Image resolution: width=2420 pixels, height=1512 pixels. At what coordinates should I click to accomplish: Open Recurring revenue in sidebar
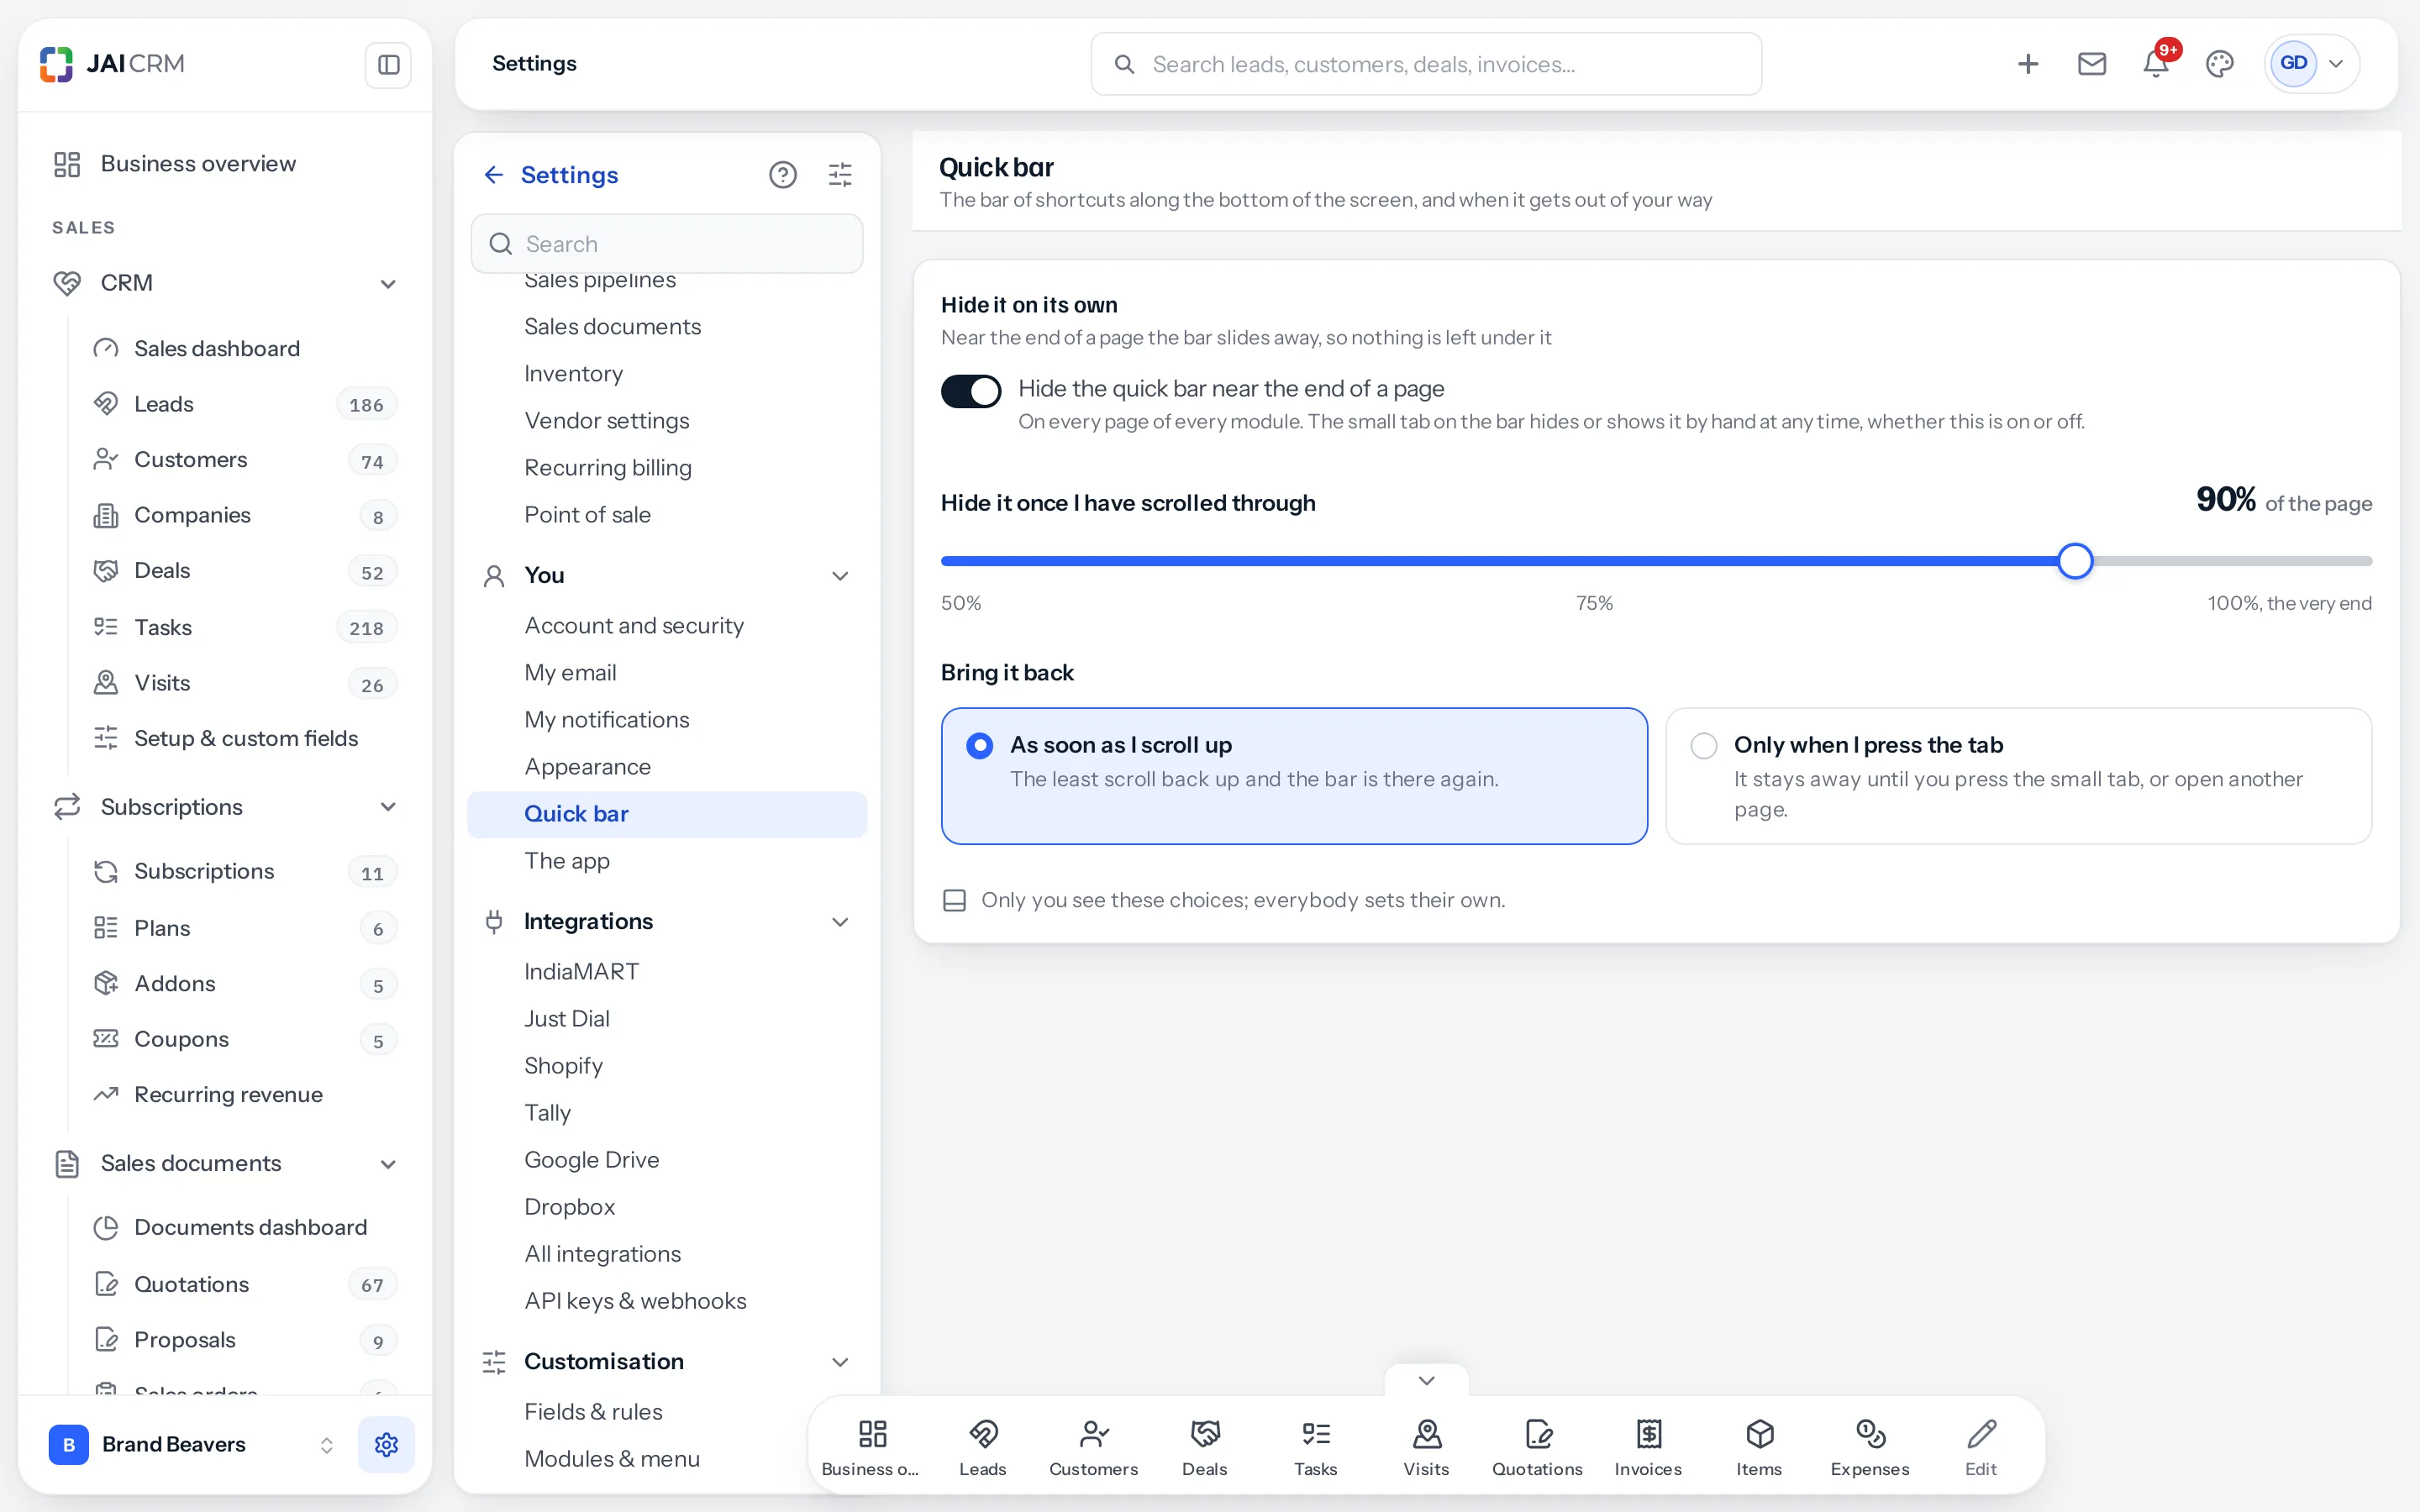(243, 1095)
